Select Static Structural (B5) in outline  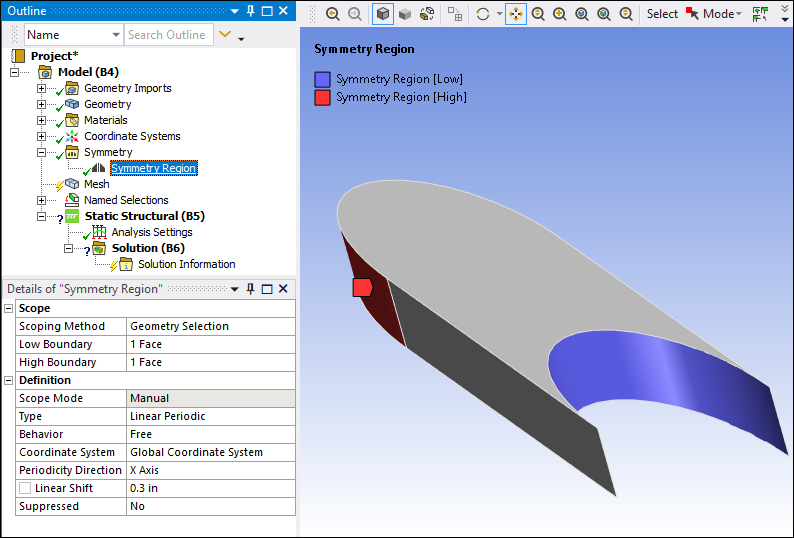pyautogui.click(x=144, y=216)
